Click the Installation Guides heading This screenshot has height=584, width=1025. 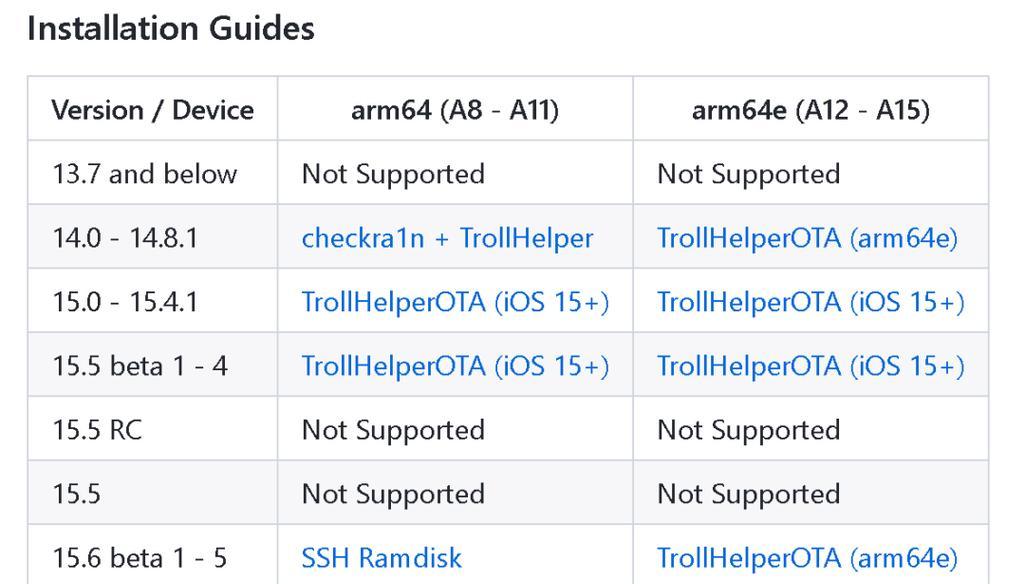point(171,29)
